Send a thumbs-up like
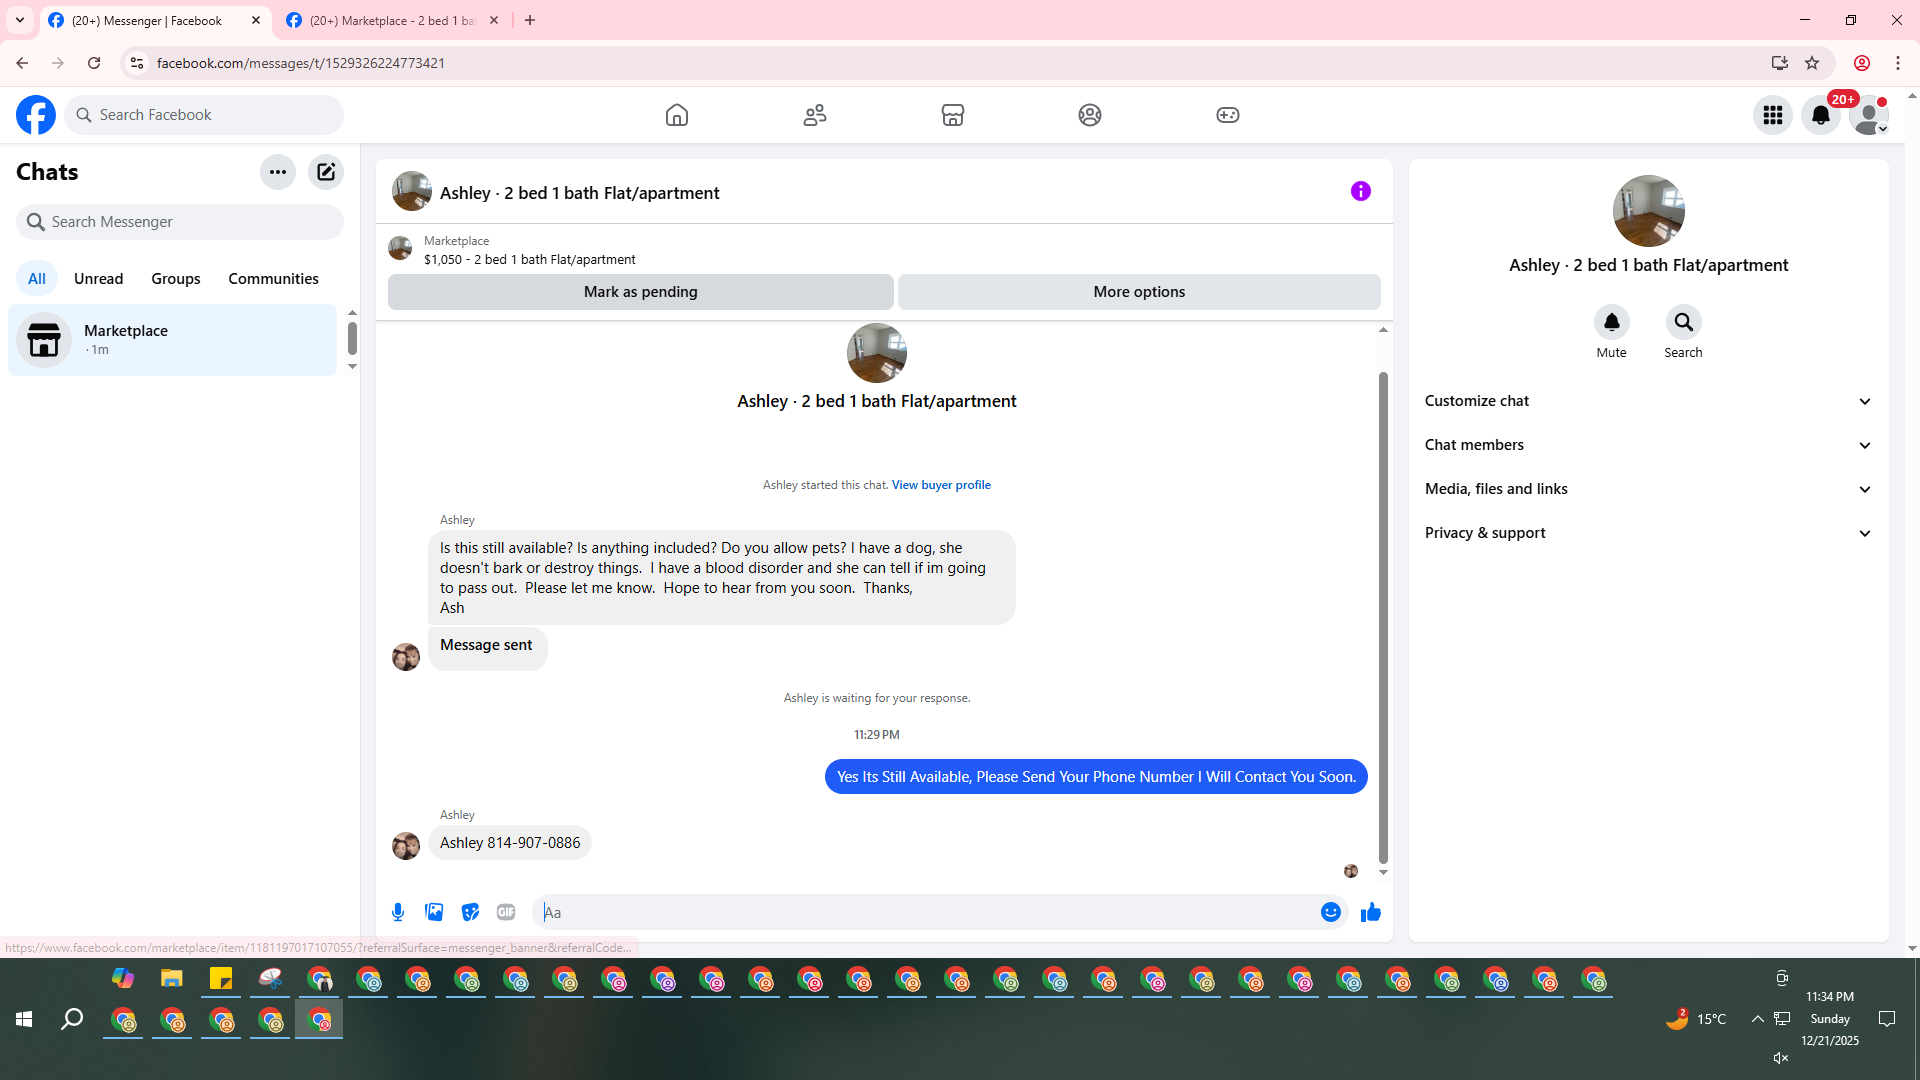Viewport: 1920px width, 1080px height. point(1371,912)
